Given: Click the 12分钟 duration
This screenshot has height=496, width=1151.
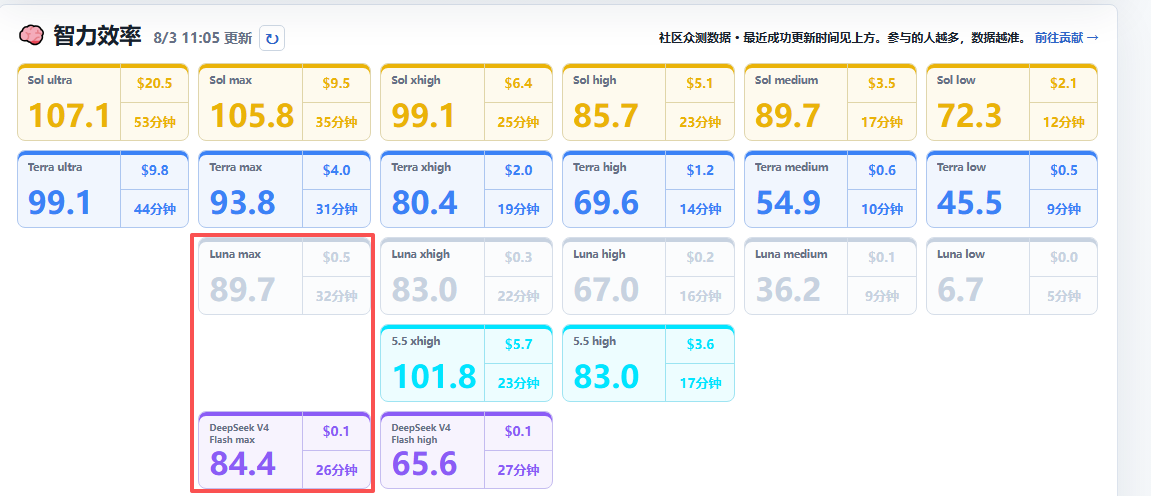Looking at the screenshot, I should pos(1064,123).
